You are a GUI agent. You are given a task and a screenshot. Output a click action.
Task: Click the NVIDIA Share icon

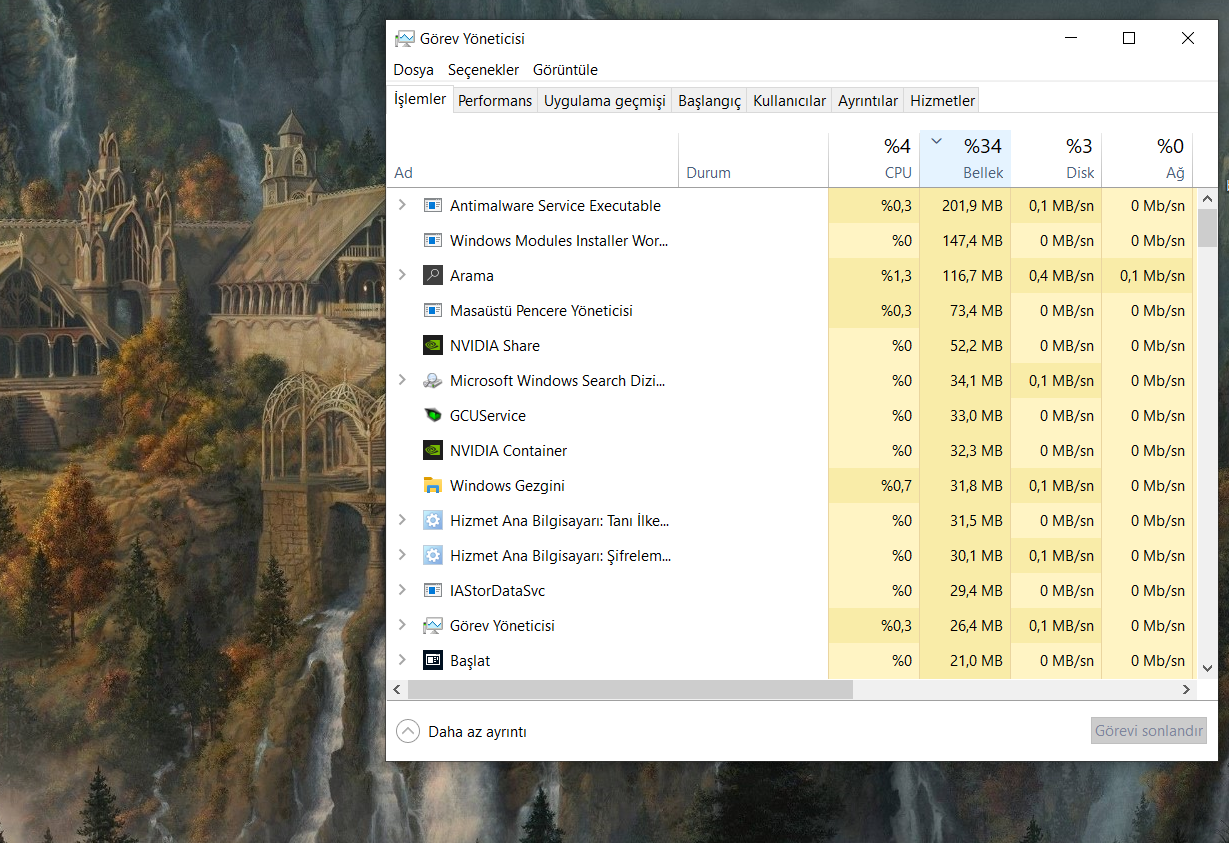[x=433, y=346]
